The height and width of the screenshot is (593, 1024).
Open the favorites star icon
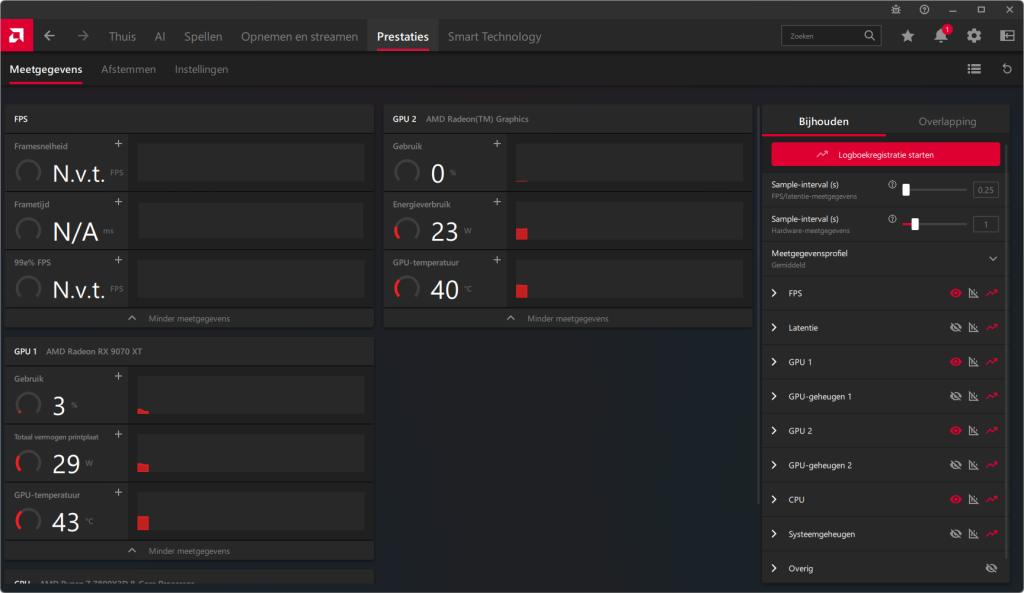coord(907,36)
